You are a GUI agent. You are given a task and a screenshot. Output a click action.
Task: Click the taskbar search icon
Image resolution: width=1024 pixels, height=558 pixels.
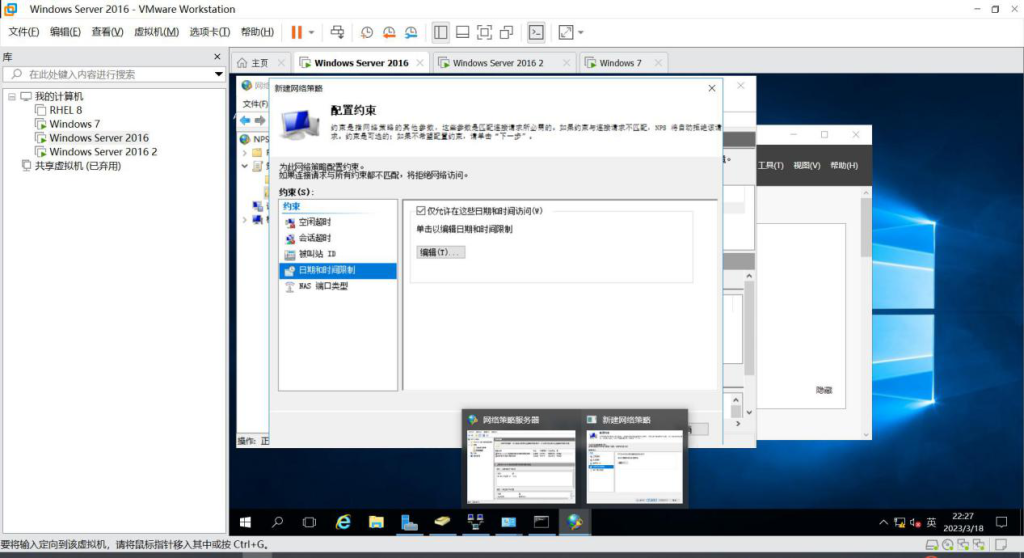click(x=278, y=522)
